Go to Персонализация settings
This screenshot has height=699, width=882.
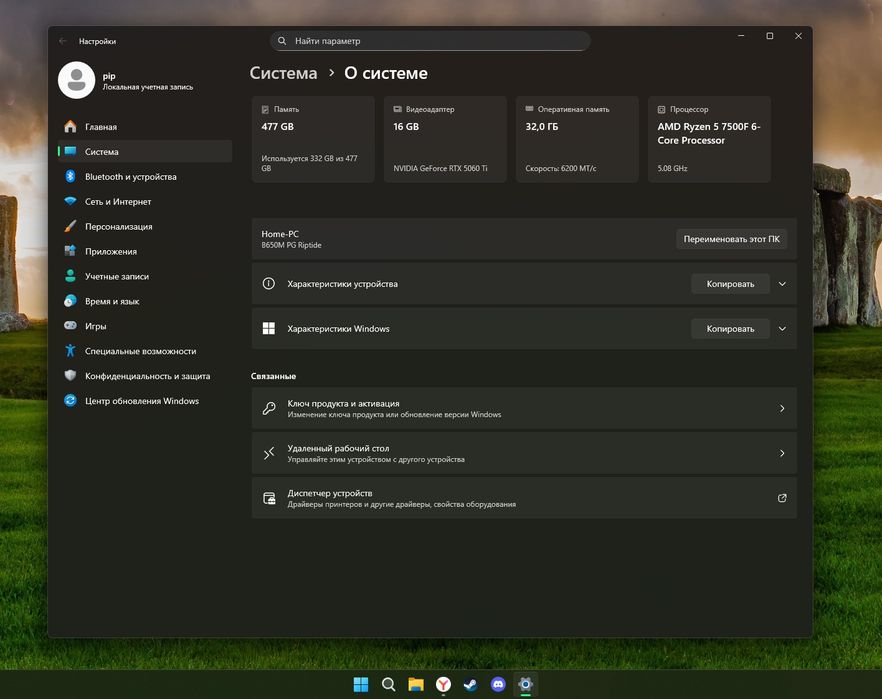pos(118,227)
